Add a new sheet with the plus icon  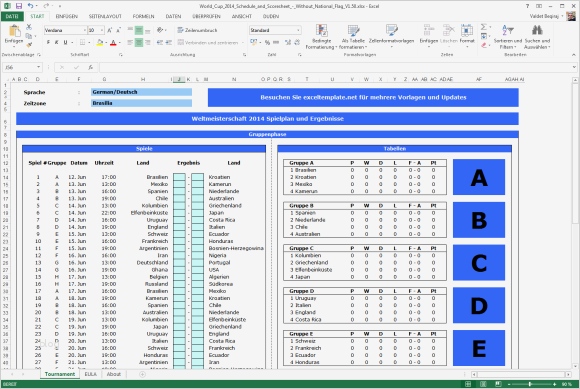point(142,374)
